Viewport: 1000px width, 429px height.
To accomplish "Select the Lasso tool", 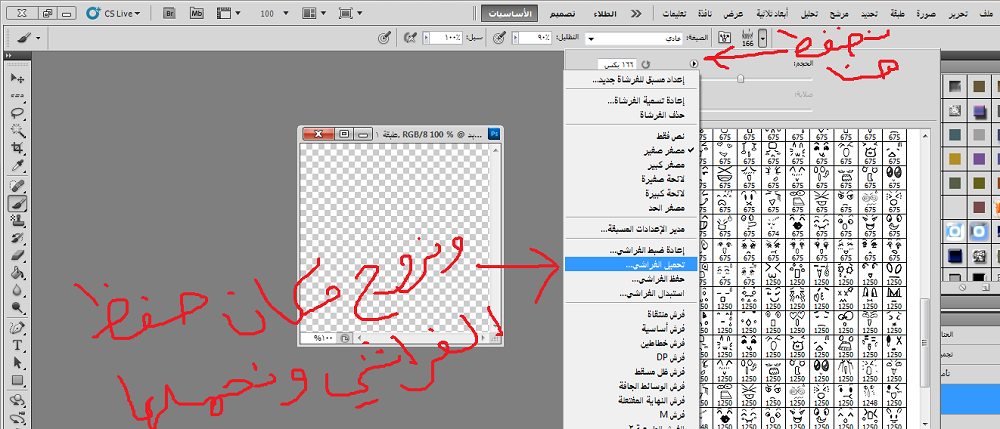I will click(x=17, y=113).
